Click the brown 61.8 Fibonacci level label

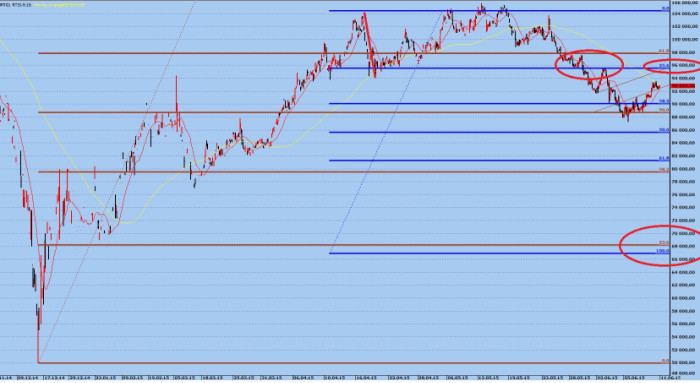(x=664, y=51)
